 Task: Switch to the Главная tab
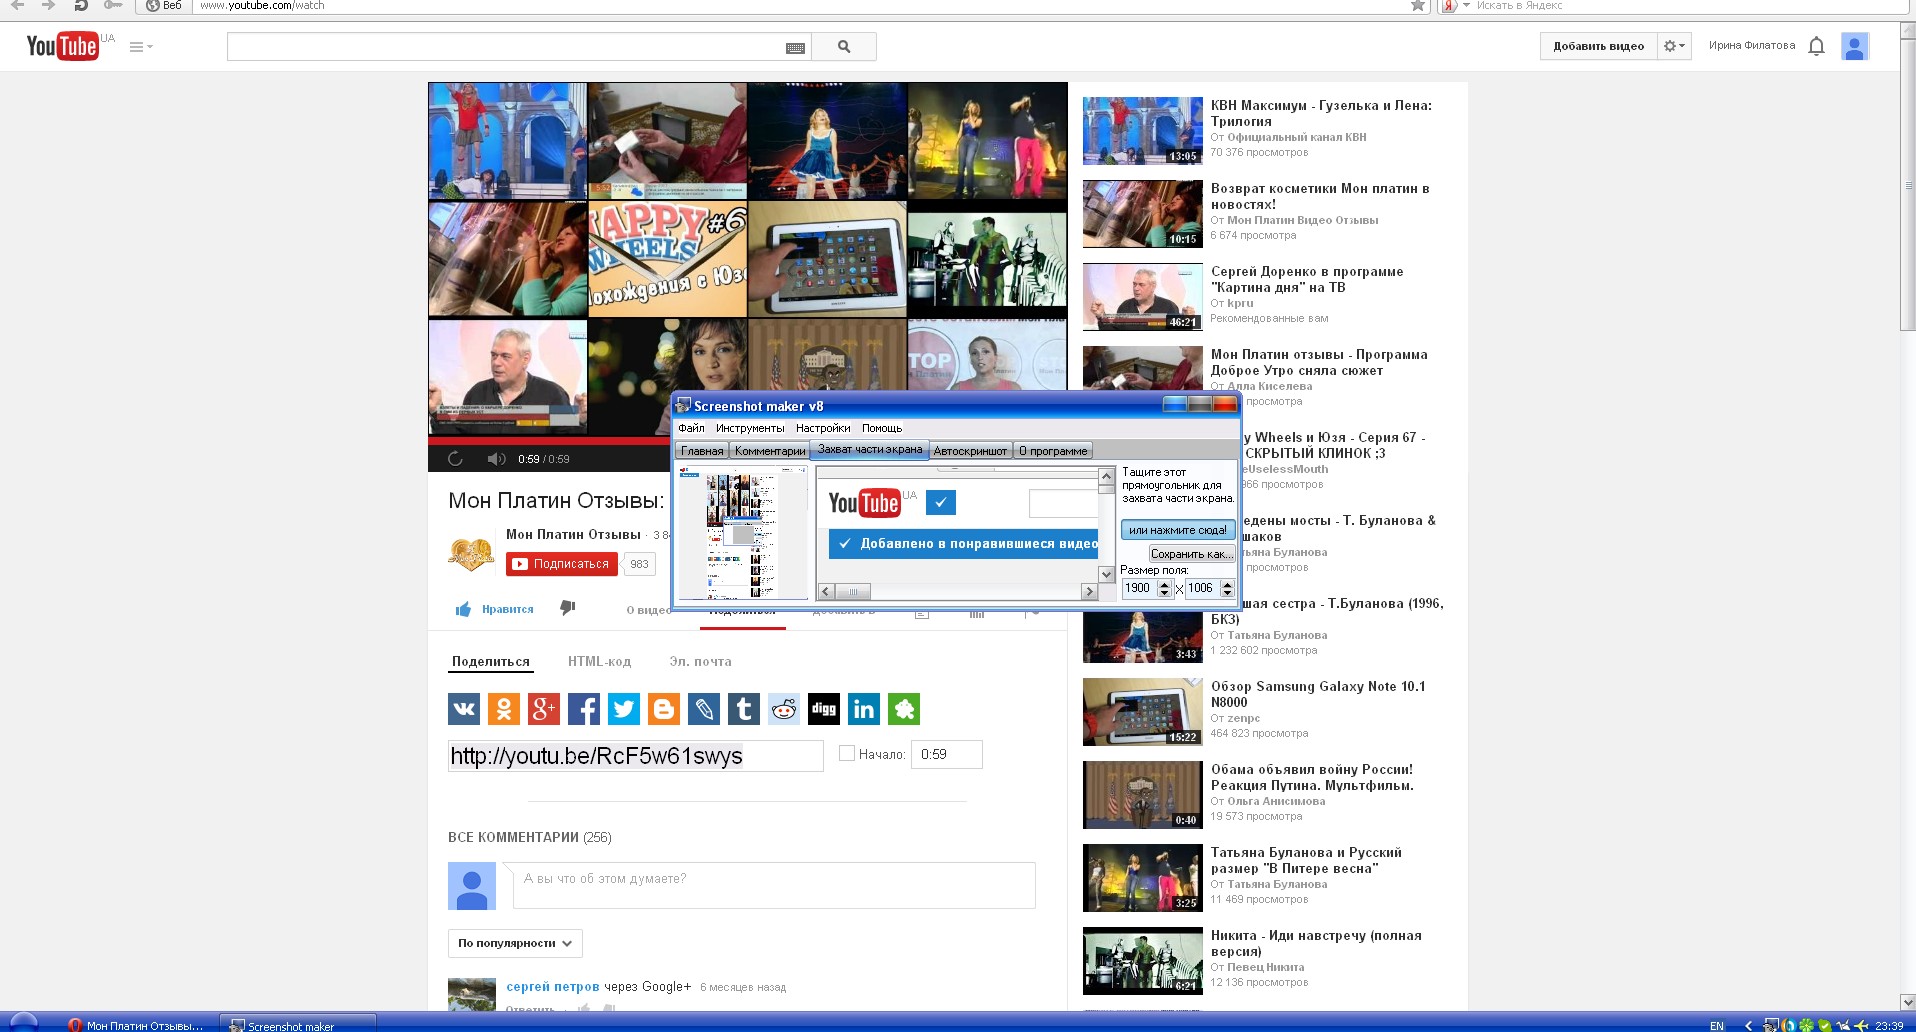(702, 451)
